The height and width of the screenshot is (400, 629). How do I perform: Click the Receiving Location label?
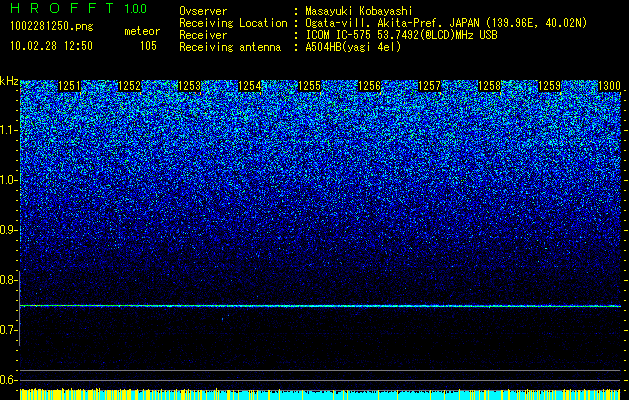click(x=233, y=23)
